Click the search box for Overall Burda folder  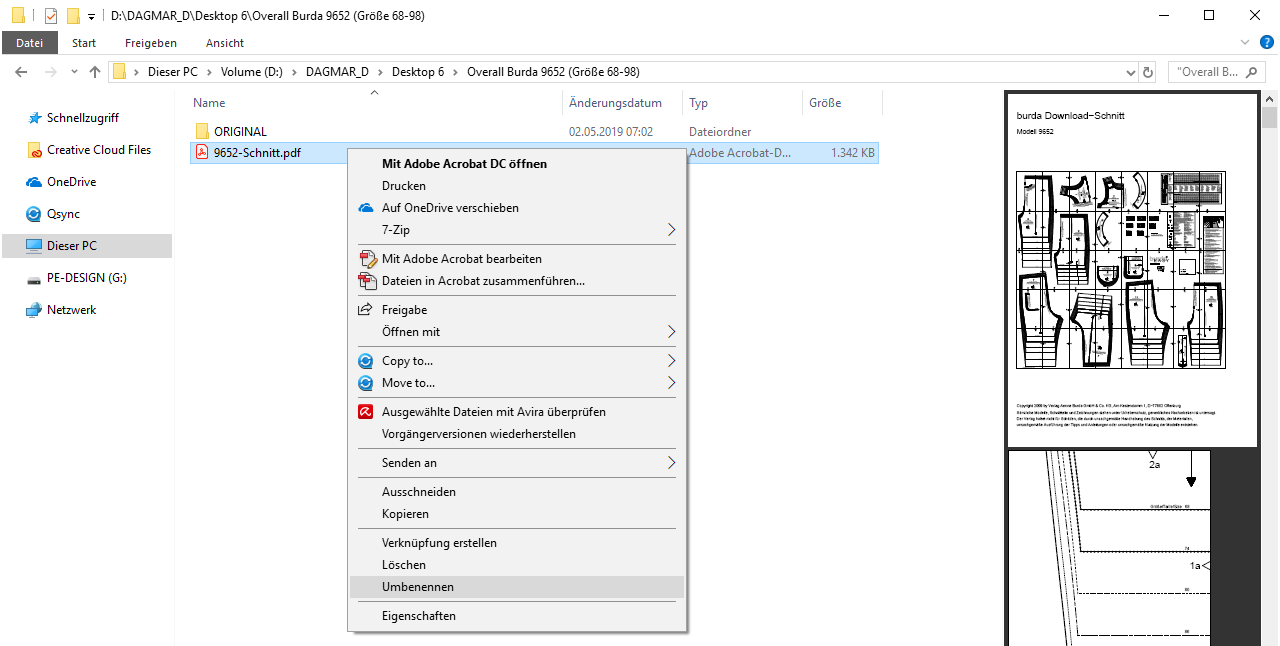point(1215,72)
